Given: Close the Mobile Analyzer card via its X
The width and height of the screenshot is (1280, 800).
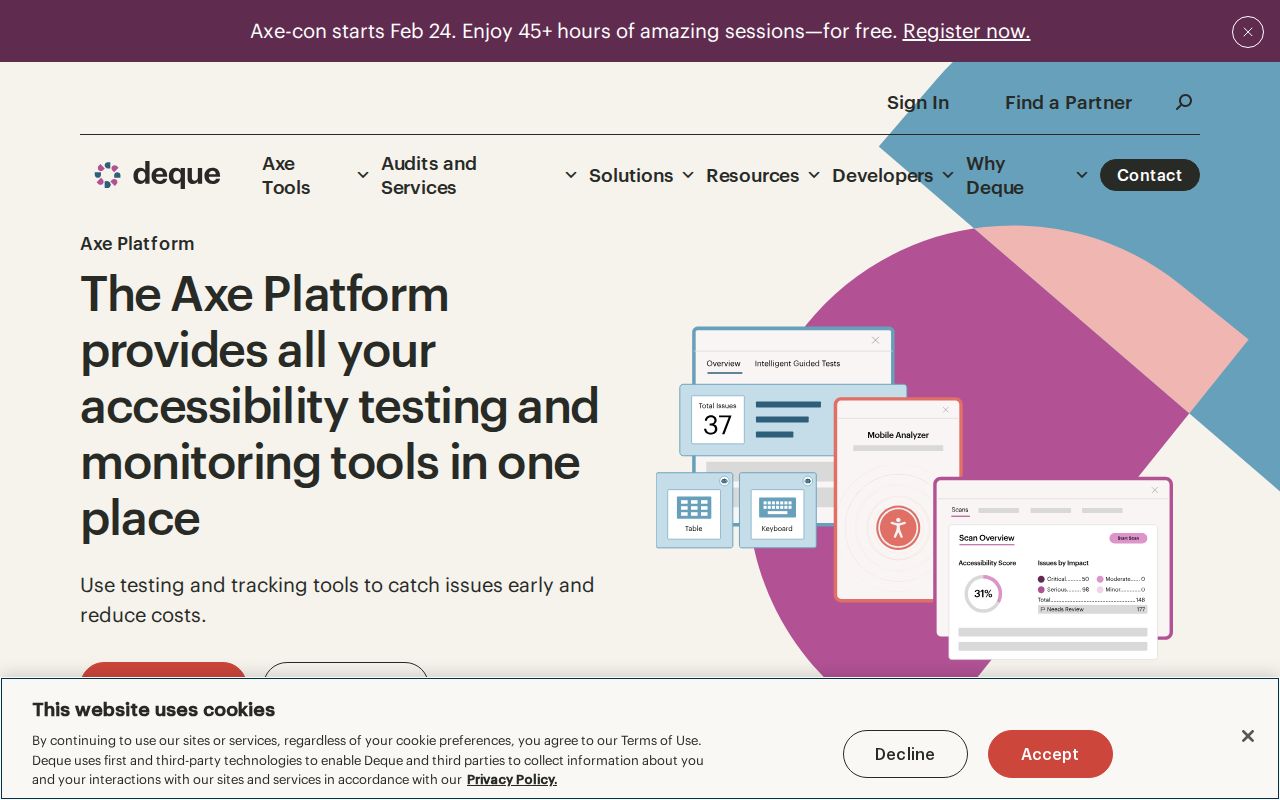Looking at the screenshot, I should 945,410.
